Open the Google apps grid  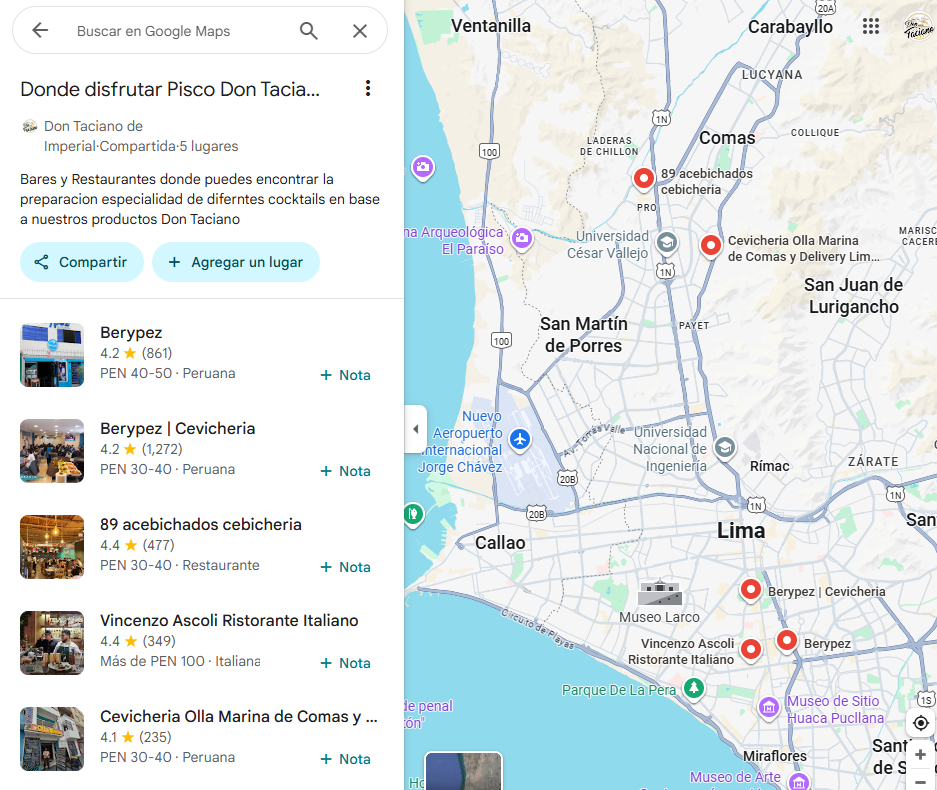click(x=871, y=26)
